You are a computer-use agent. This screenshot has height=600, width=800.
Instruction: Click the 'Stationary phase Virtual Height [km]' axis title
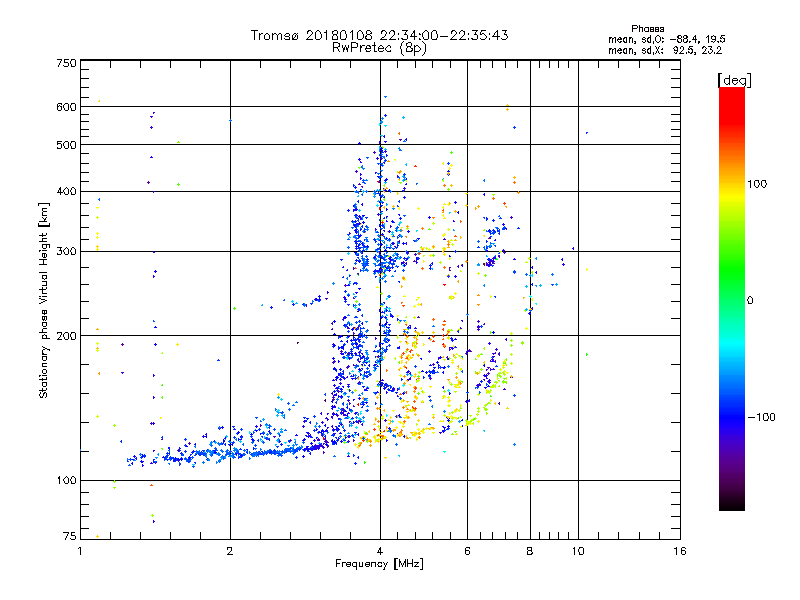pyautogui.click(x=44, y=300)
